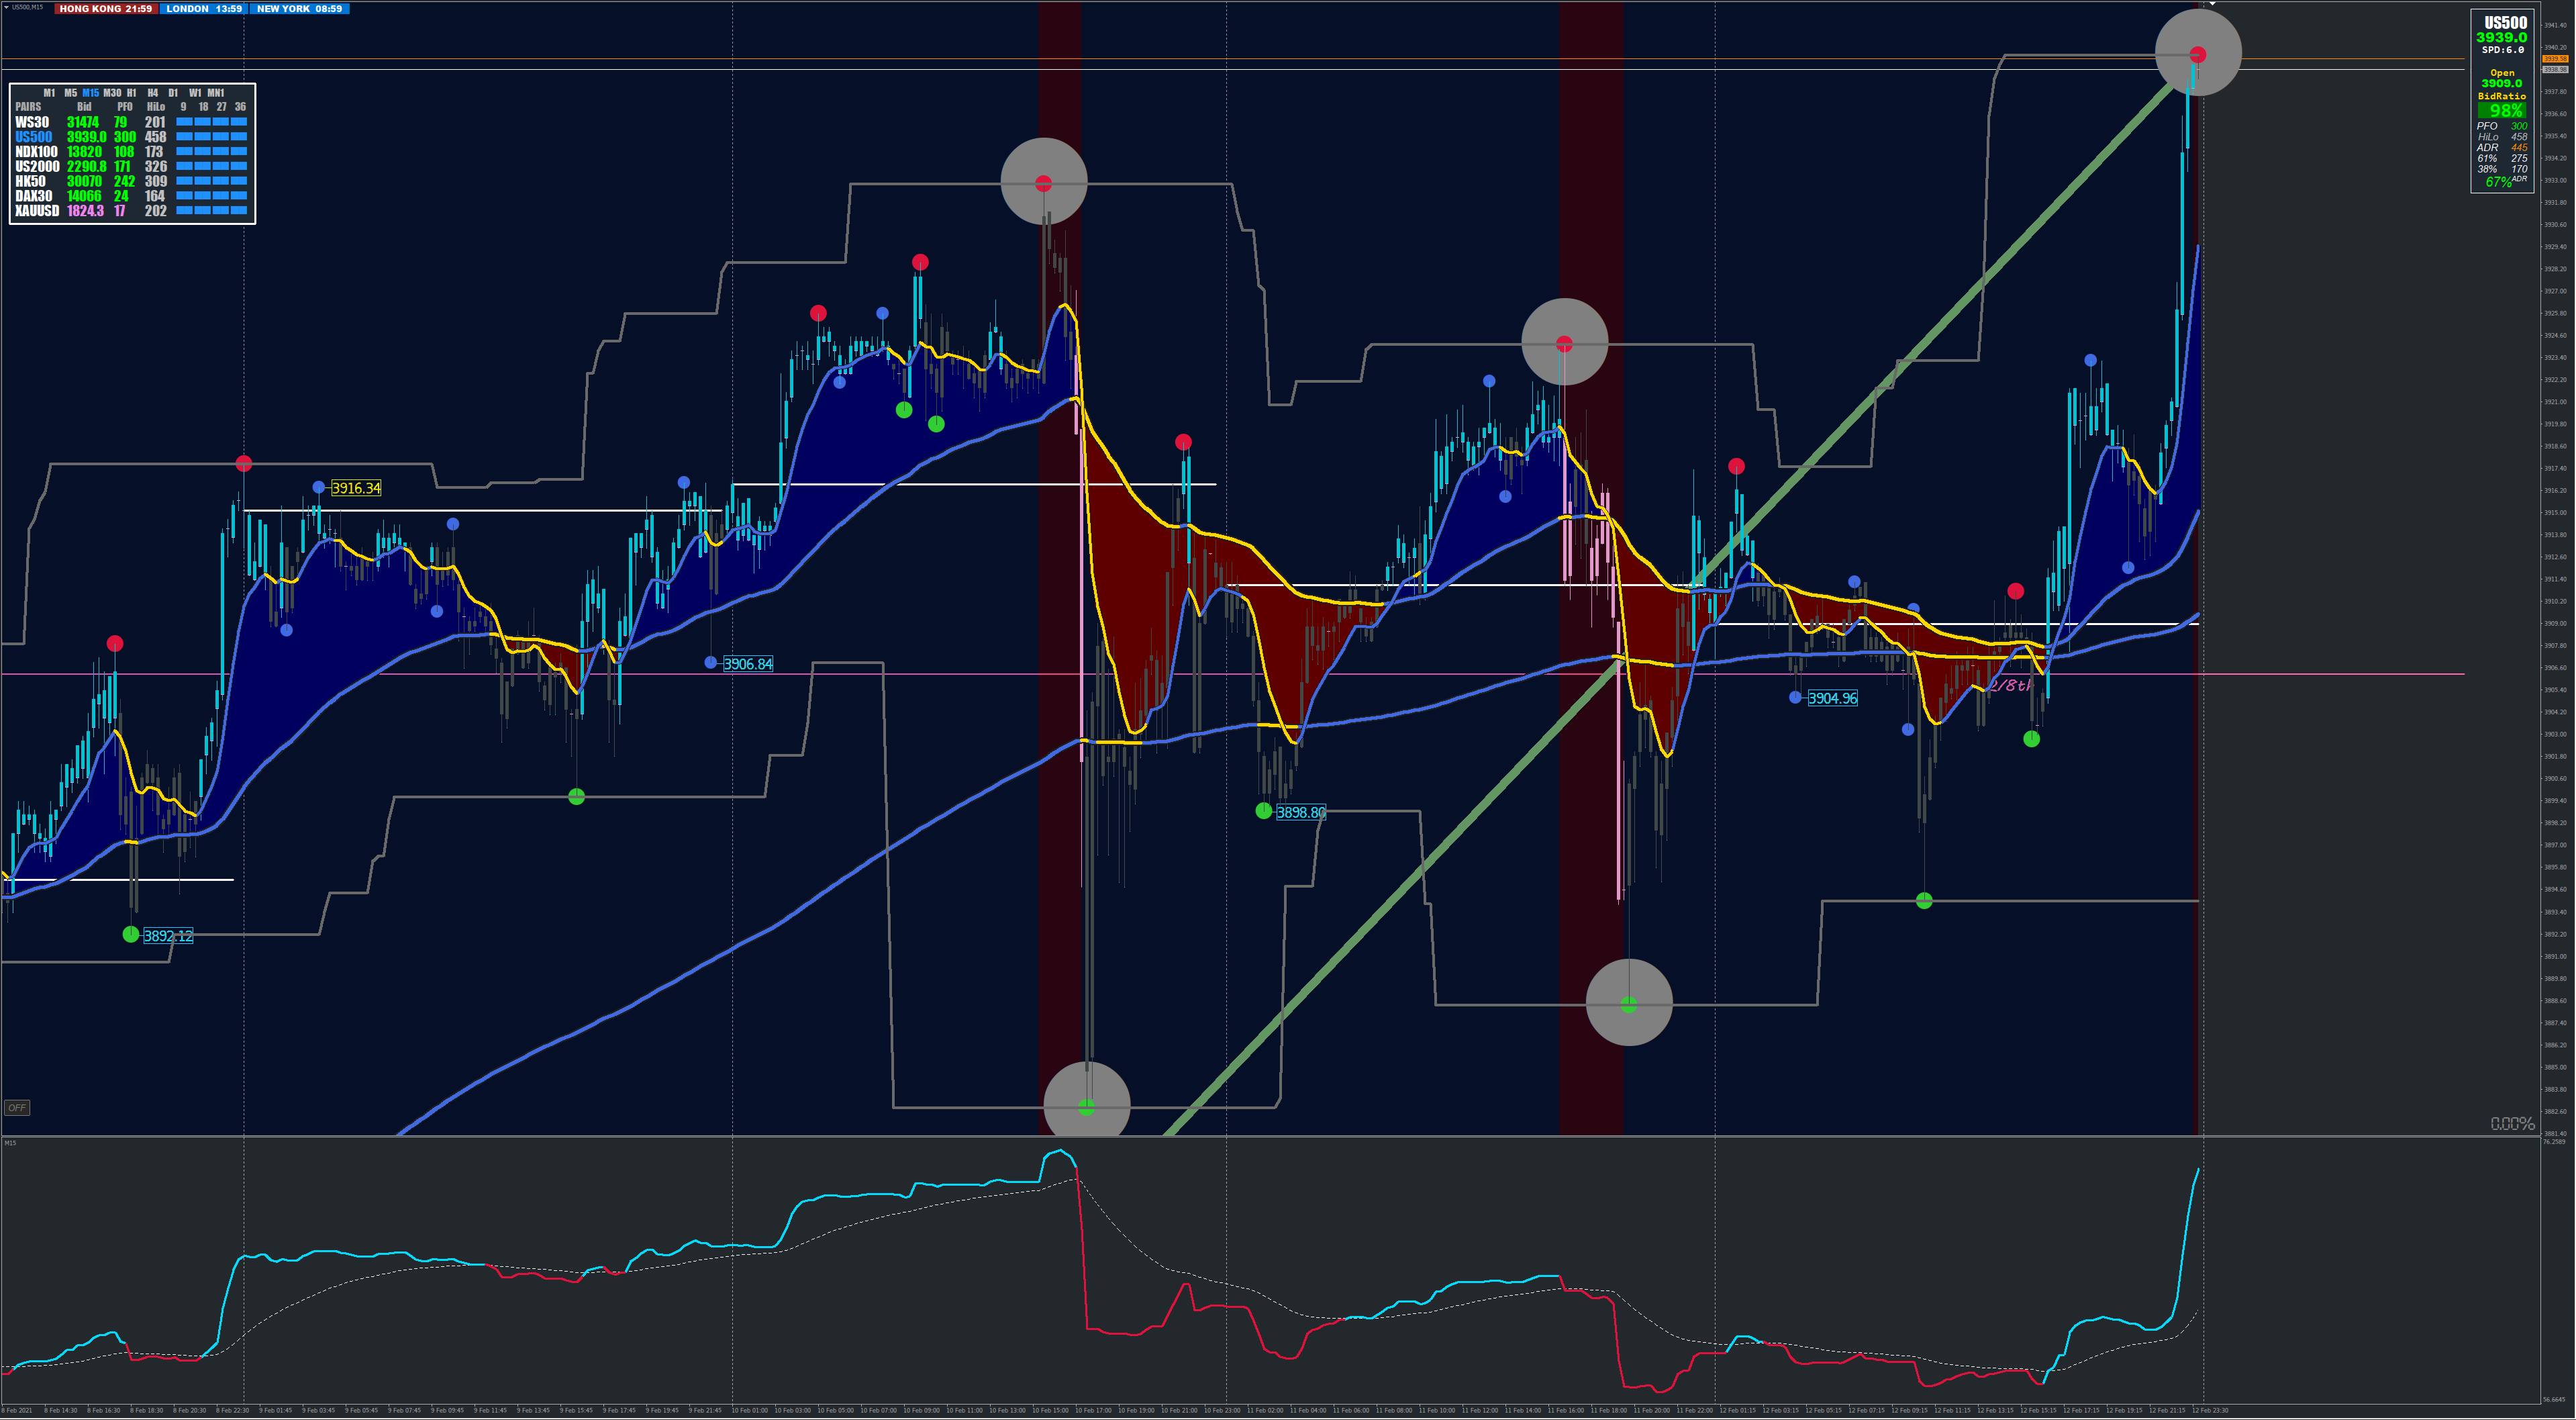This screenshot has height=1420, width=2576.
Task: Switch dashboard timeframe to M1
Action: 49,93
